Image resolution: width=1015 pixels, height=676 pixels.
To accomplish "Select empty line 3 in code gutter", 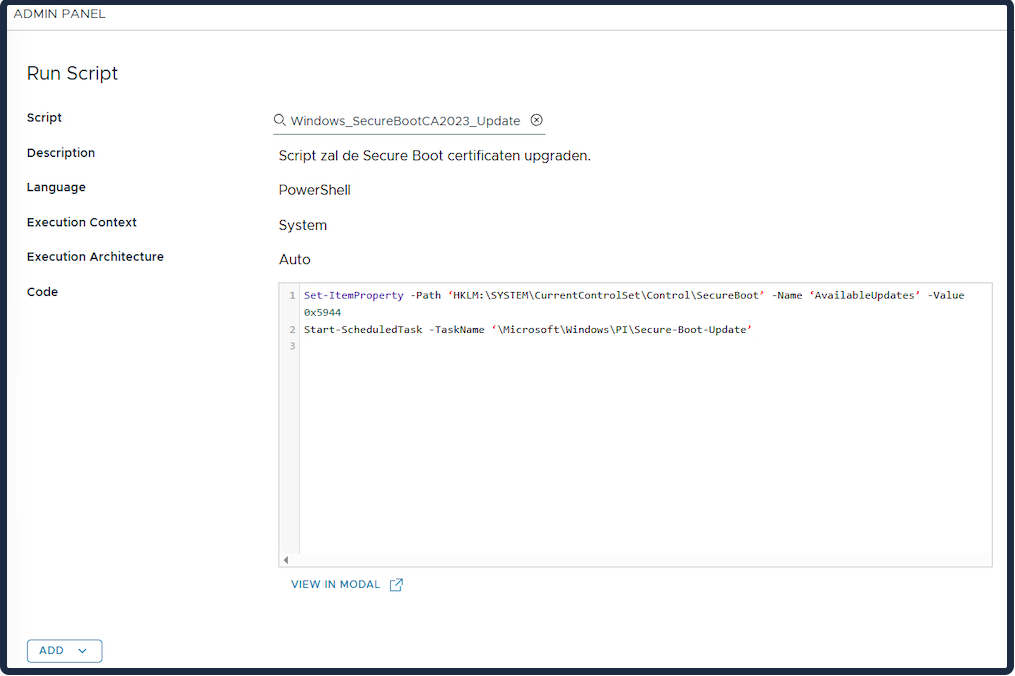I will click(292, 346).
